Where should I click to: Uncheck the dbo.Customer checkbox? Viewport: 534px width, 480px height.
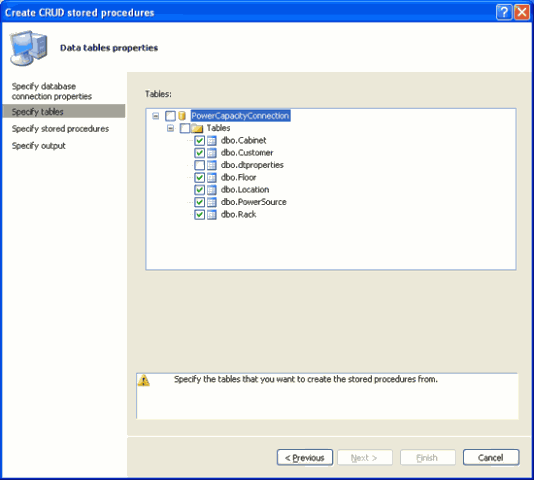point(200,153)
